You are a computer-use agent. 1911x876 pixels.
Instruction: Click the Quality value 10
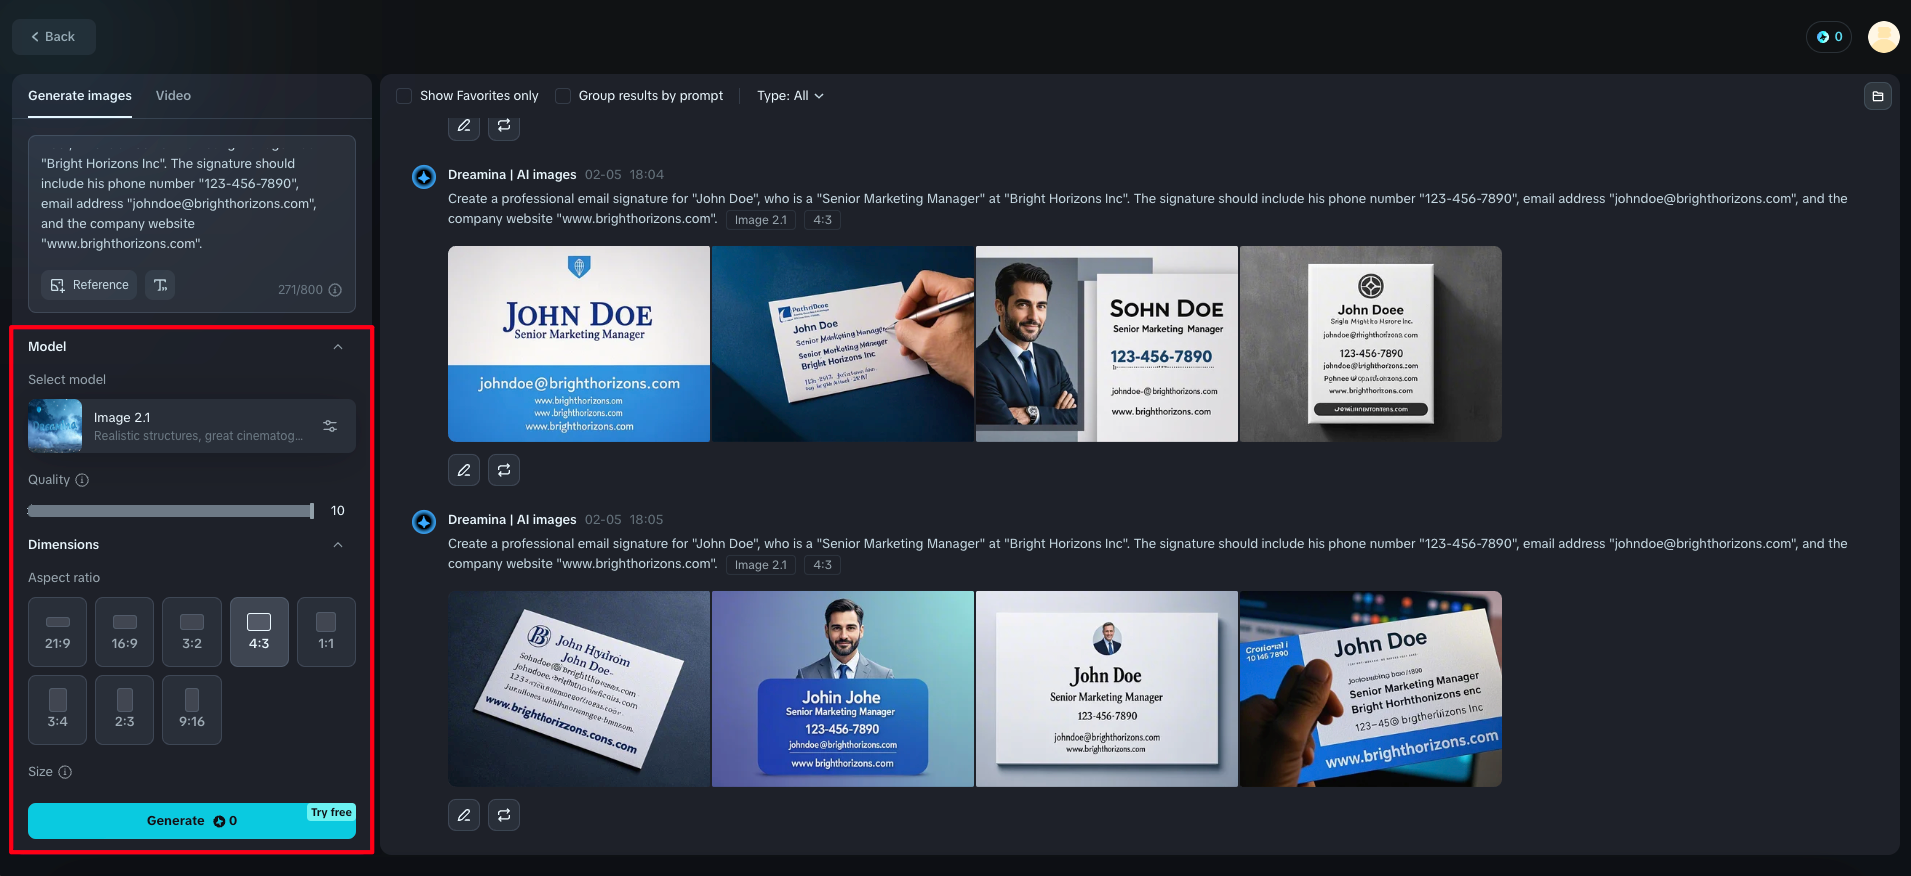click(x=338, y=511)
